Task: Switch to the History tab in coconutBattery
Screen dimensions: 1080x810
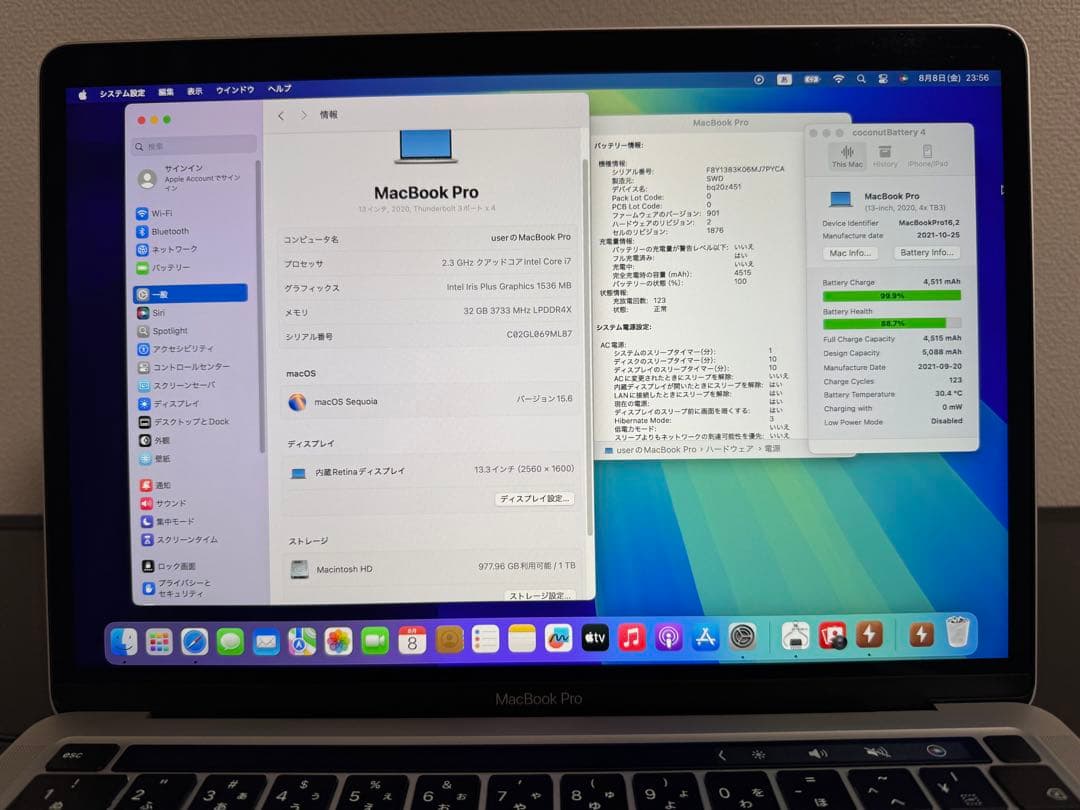Action: point(885,158)
